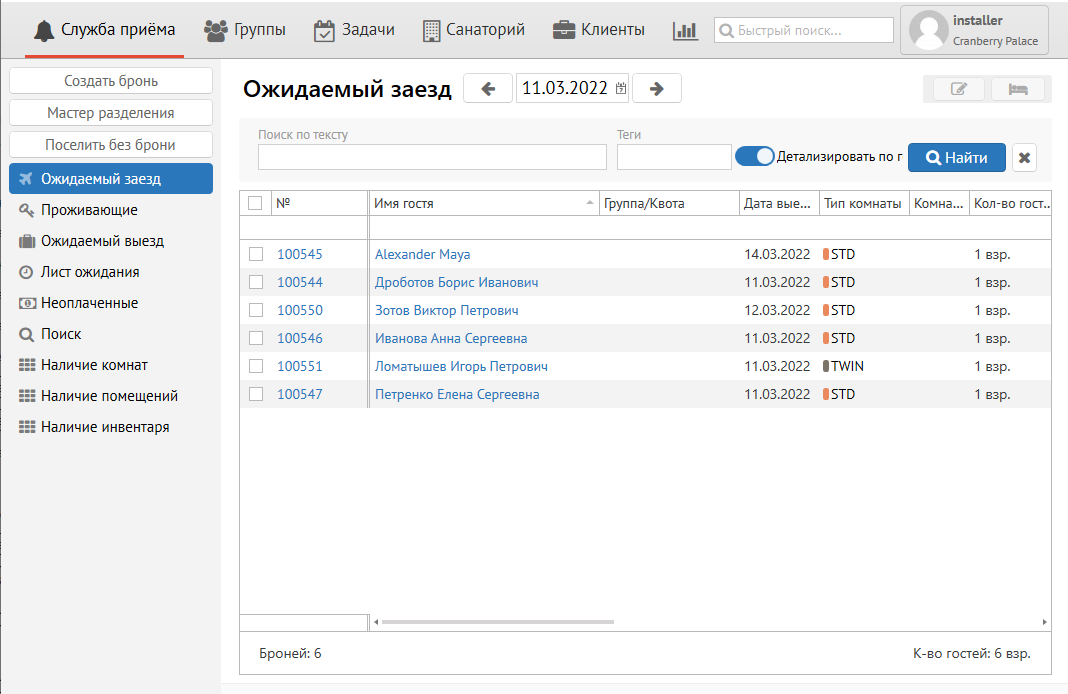1068x694 pixels.
Task: Click the bed check-in icon button
Action: tap(1018, 89)
